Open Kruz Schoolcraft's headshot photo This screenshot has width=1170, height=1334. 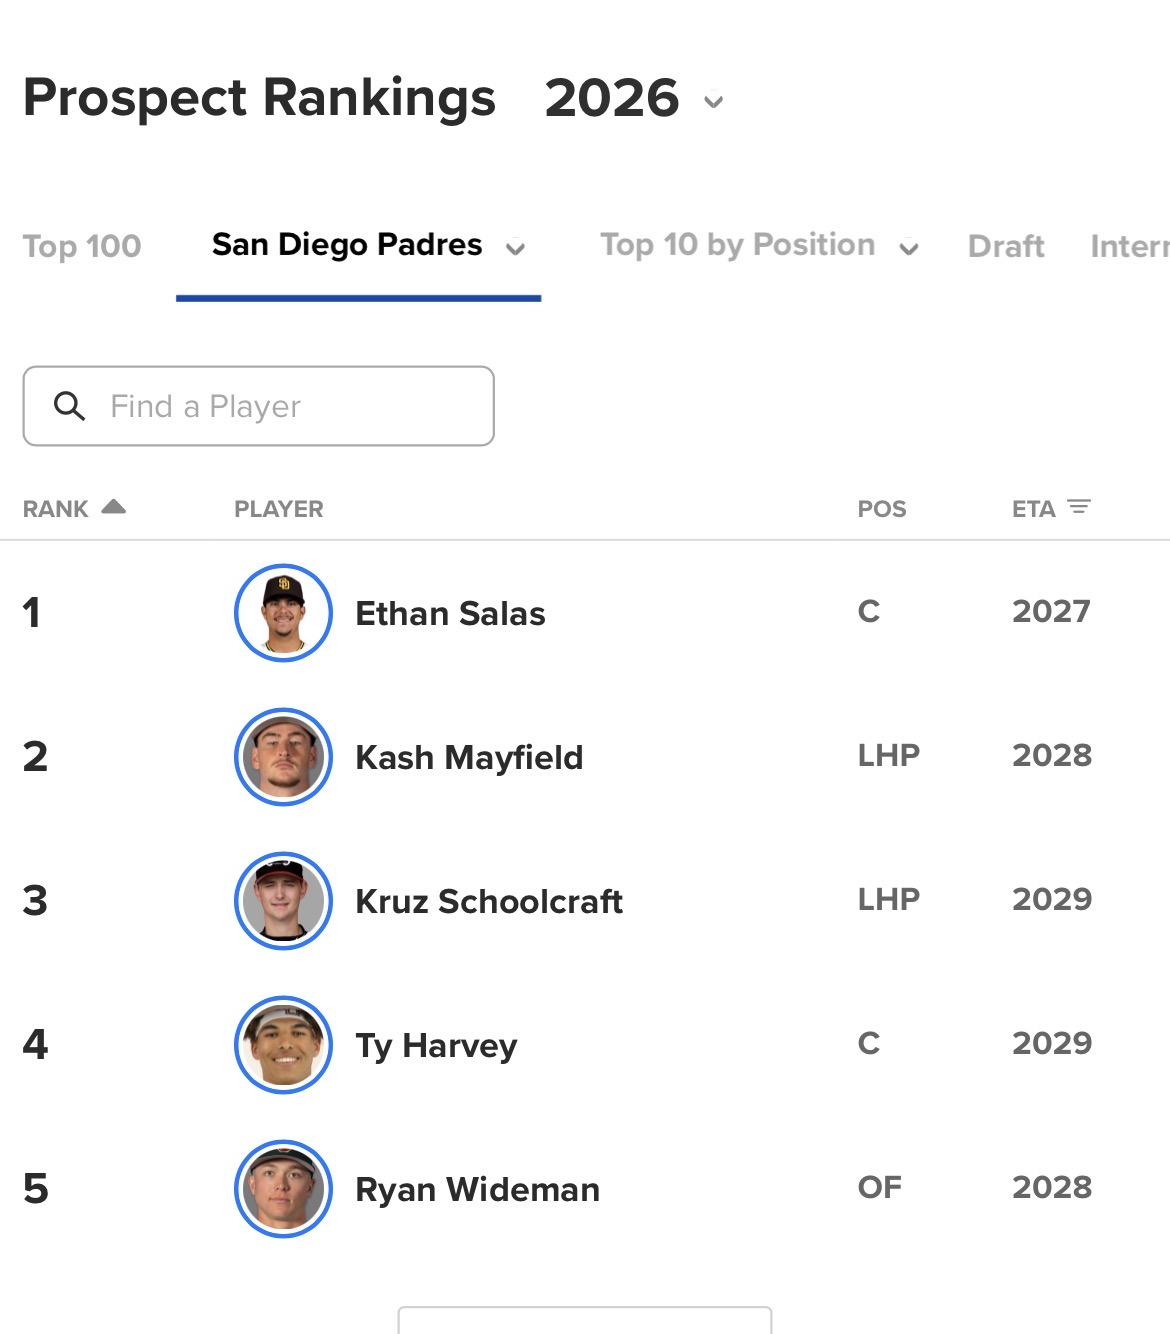click(283, 901)
